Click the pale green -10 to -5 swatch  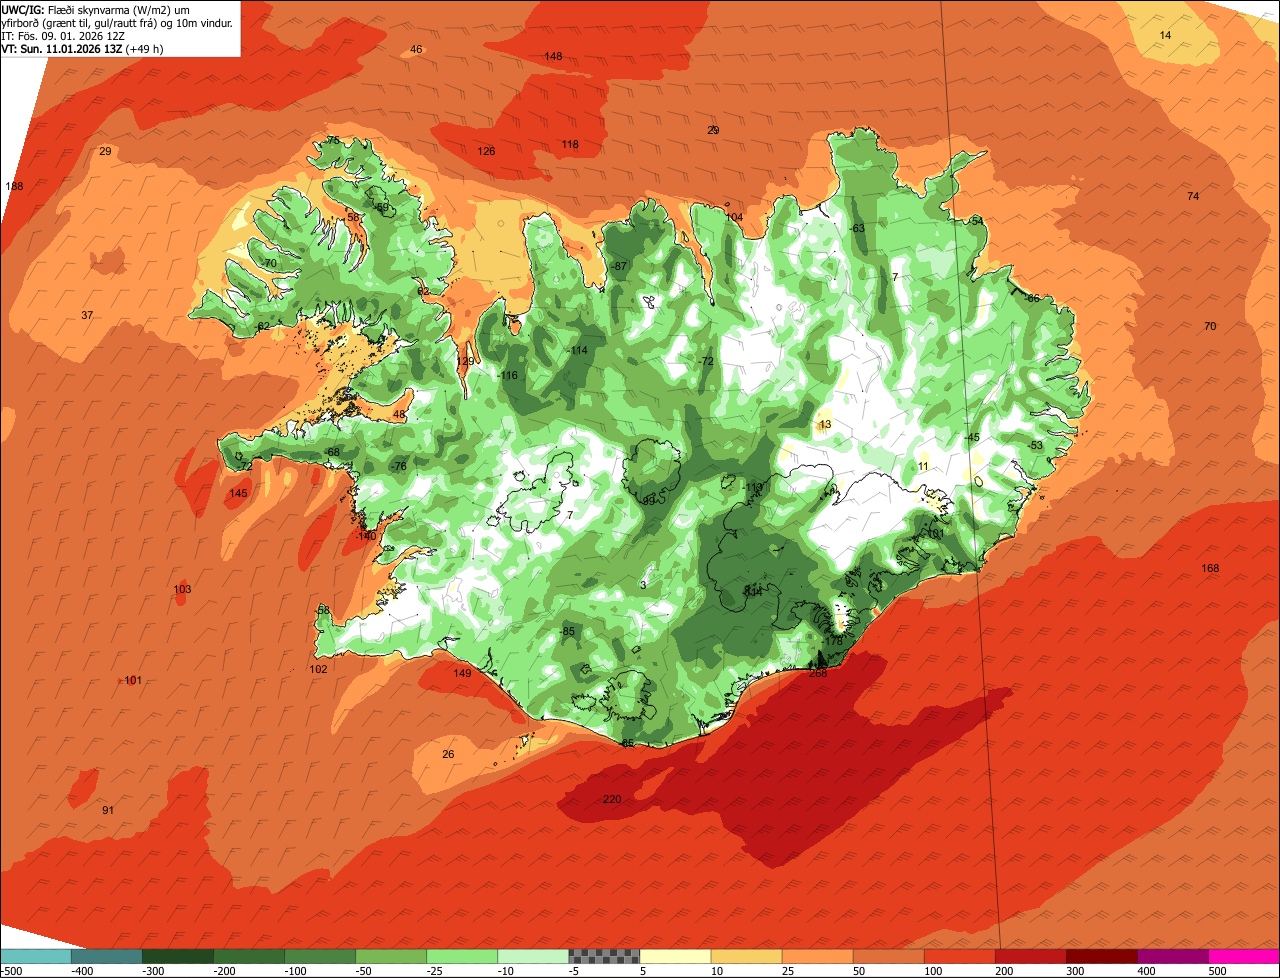click(x=533, y=956)
